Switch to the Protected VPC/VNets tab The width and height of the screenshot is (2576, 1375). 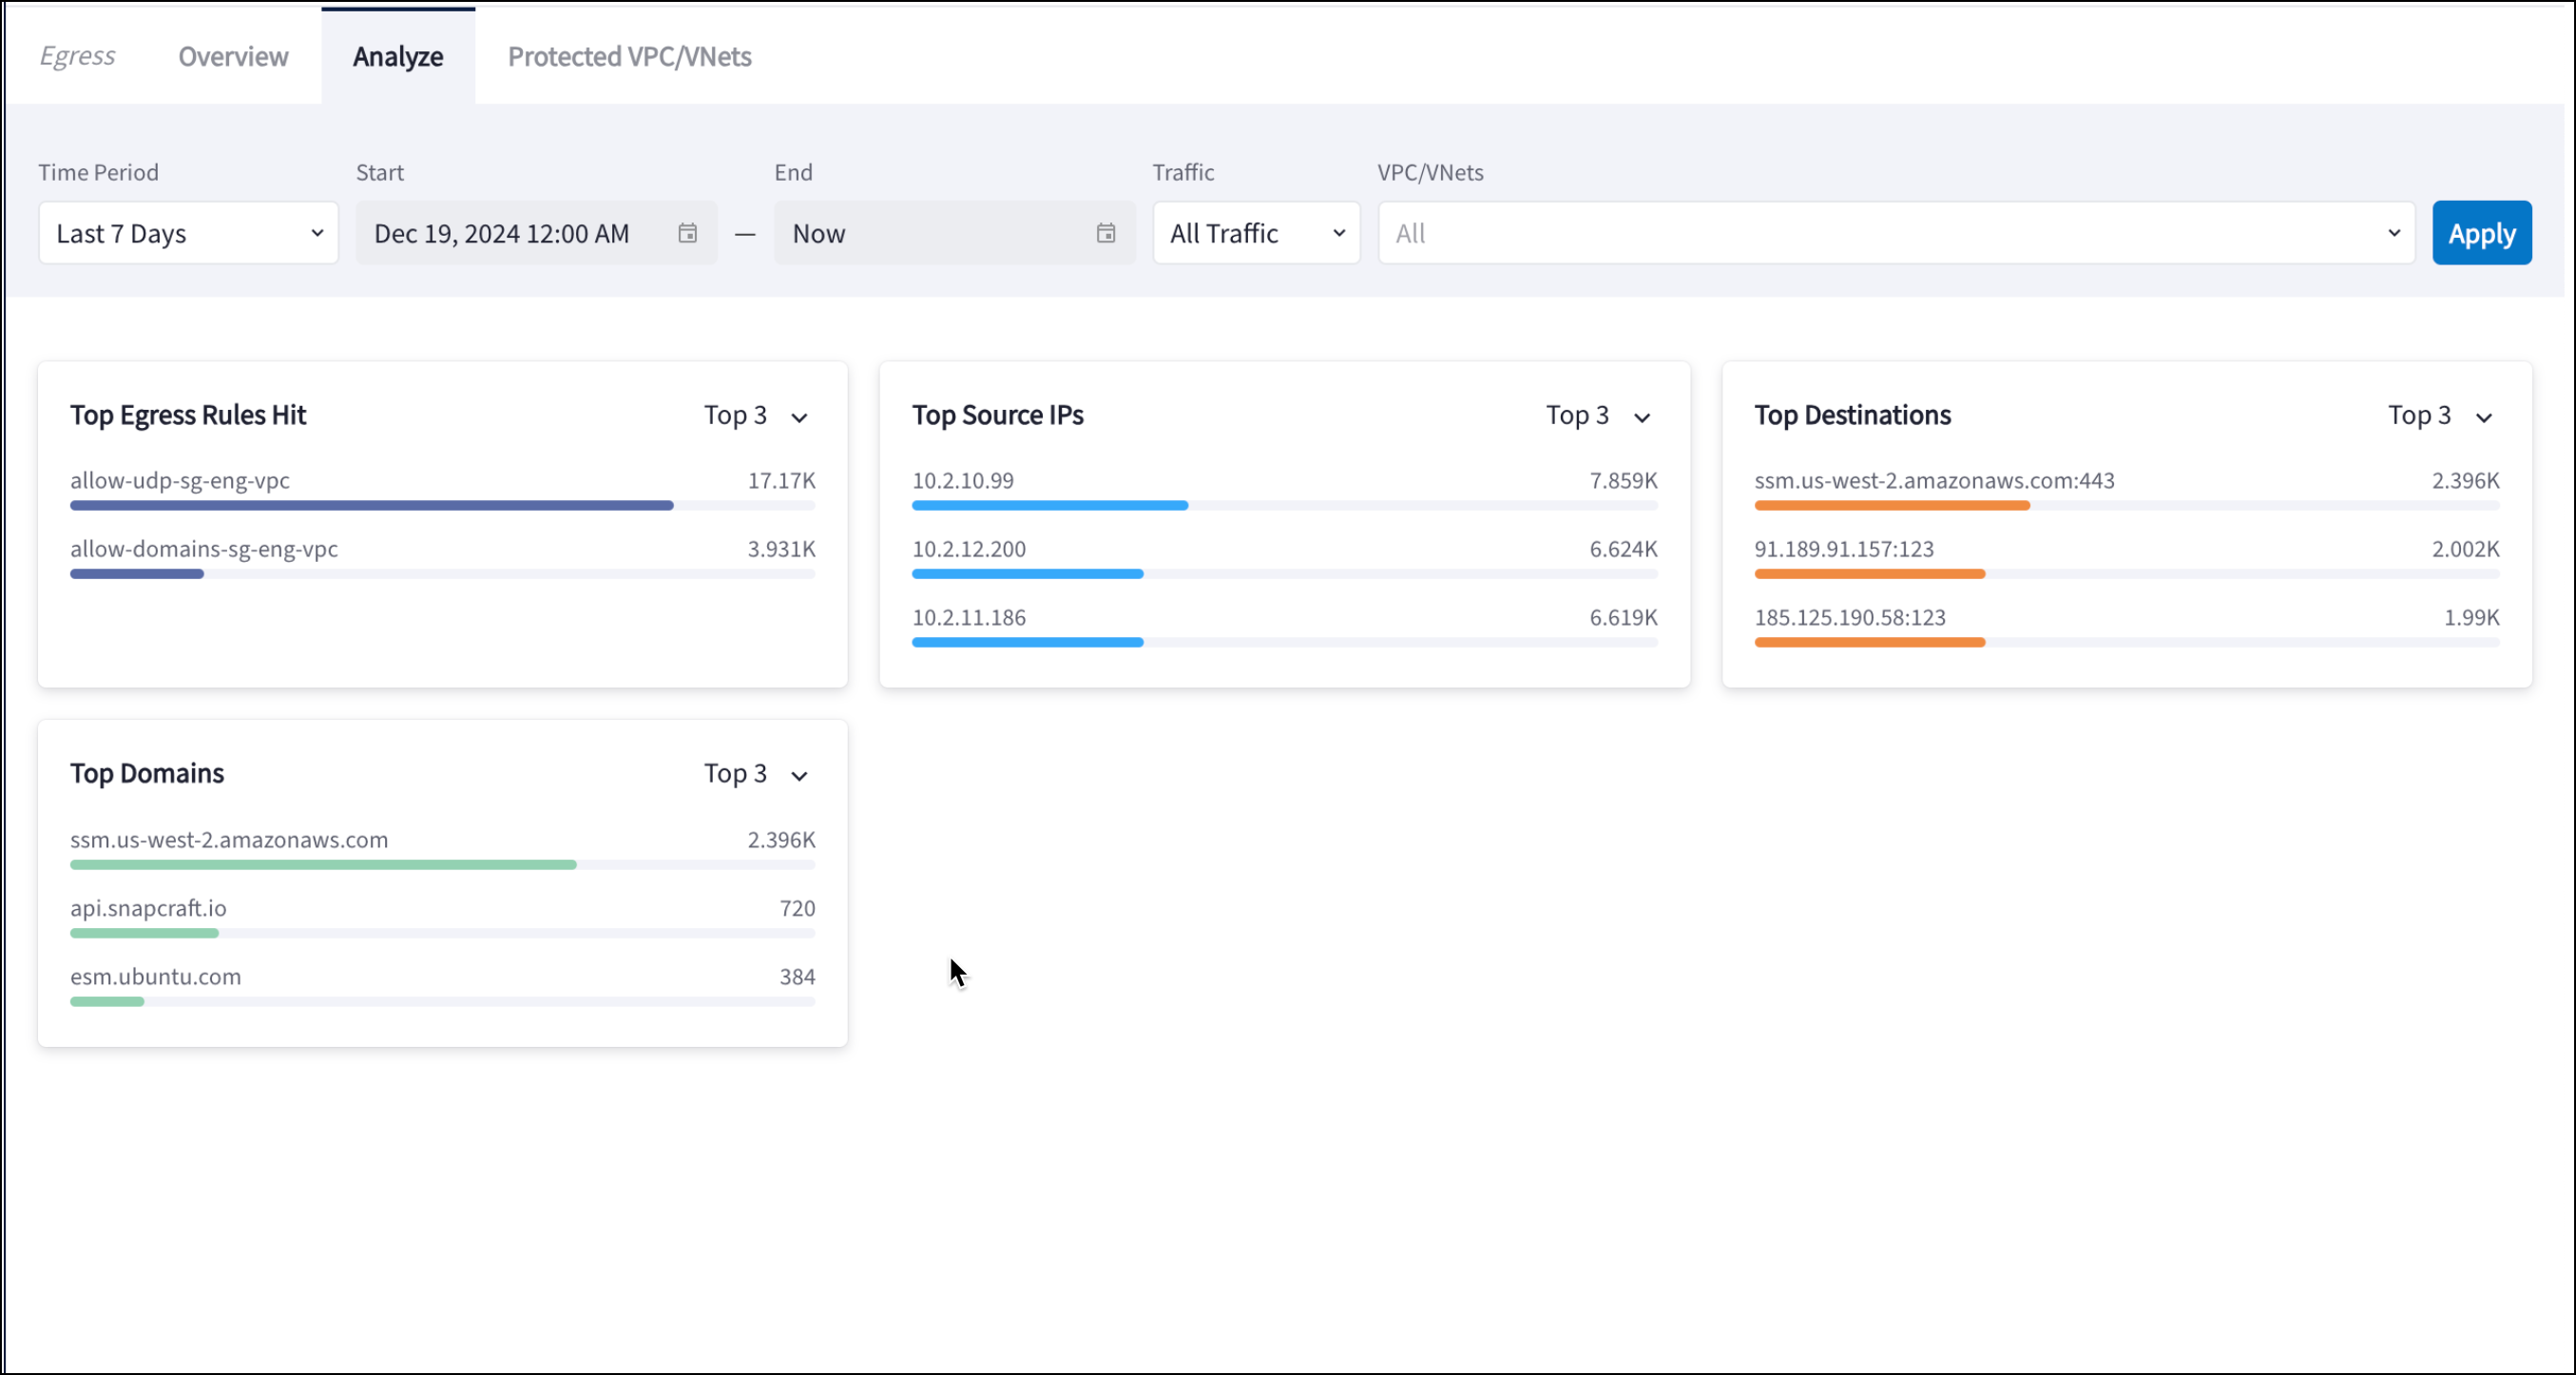(x=629, y=56)
